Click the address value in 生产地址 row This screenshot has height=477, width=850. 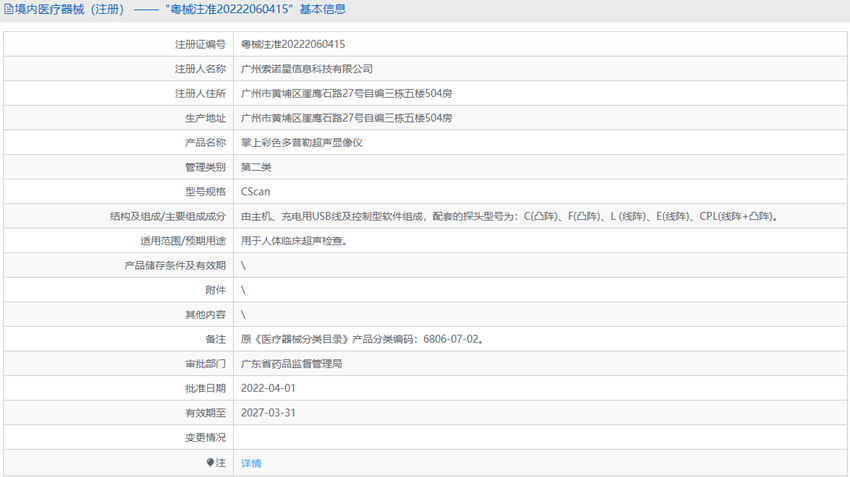(x=346, y=118)
